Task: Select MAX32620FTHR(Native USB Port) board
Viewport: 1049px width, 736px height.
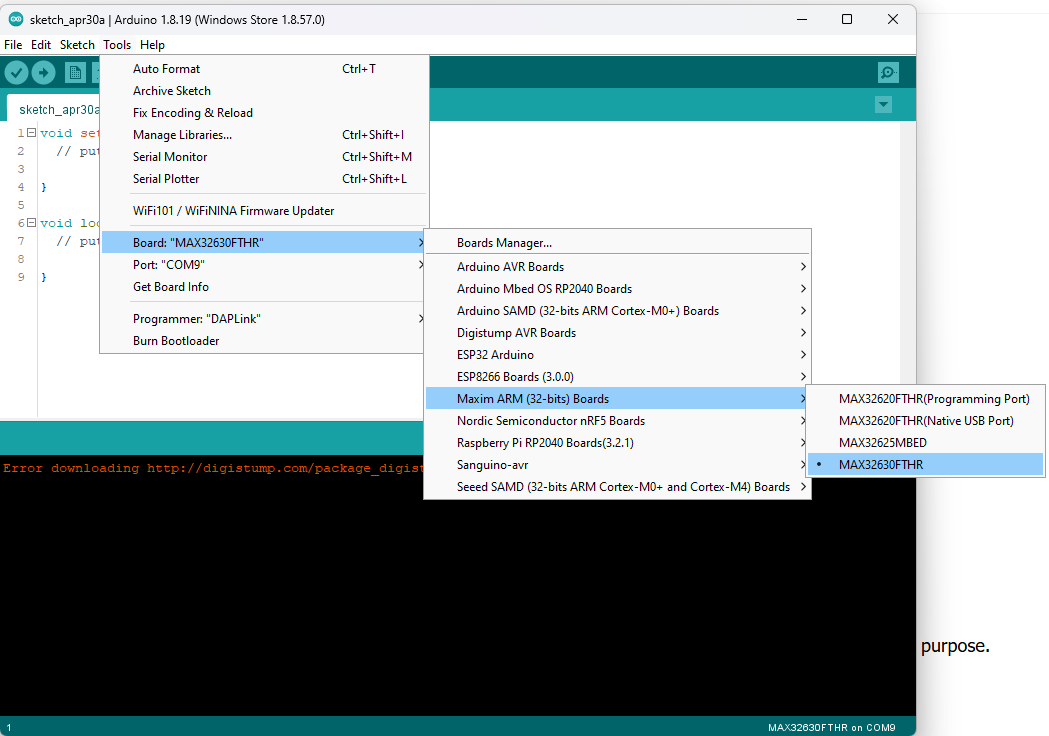Action: point(926,421)
